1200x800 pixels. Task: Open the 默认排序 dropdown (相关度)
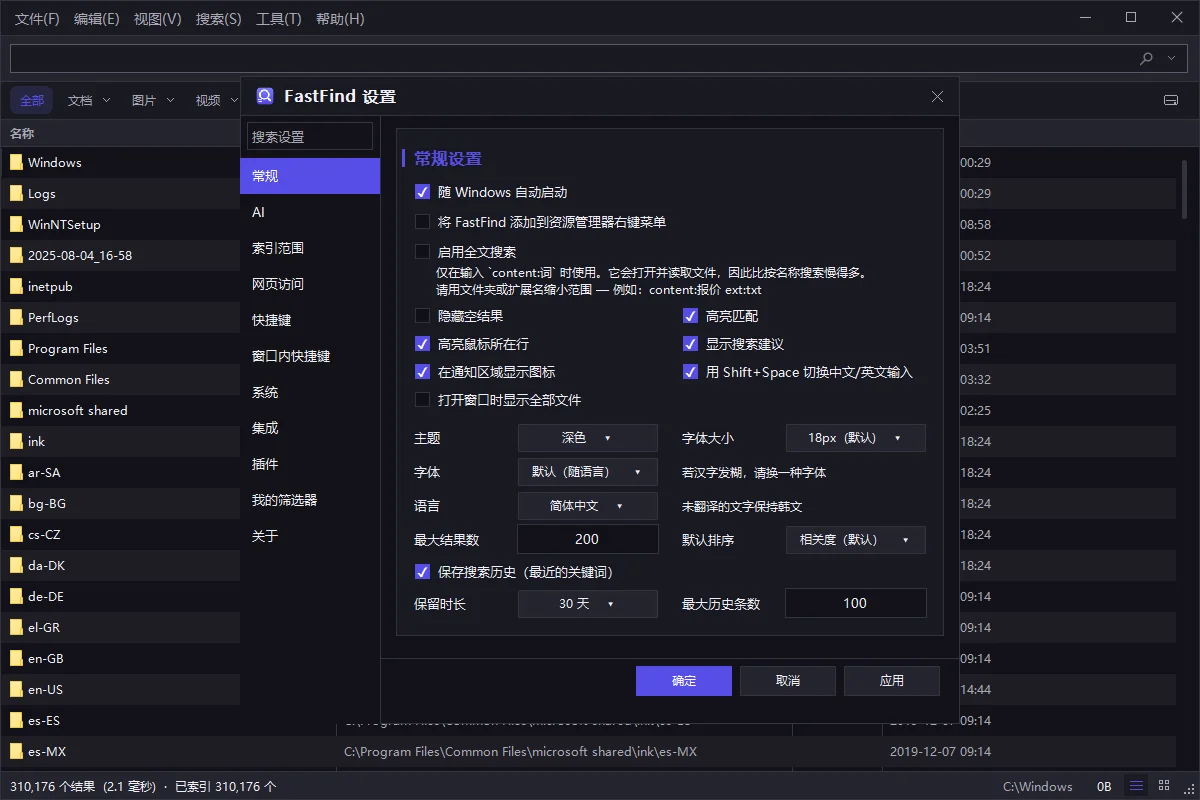click(855, 540)
